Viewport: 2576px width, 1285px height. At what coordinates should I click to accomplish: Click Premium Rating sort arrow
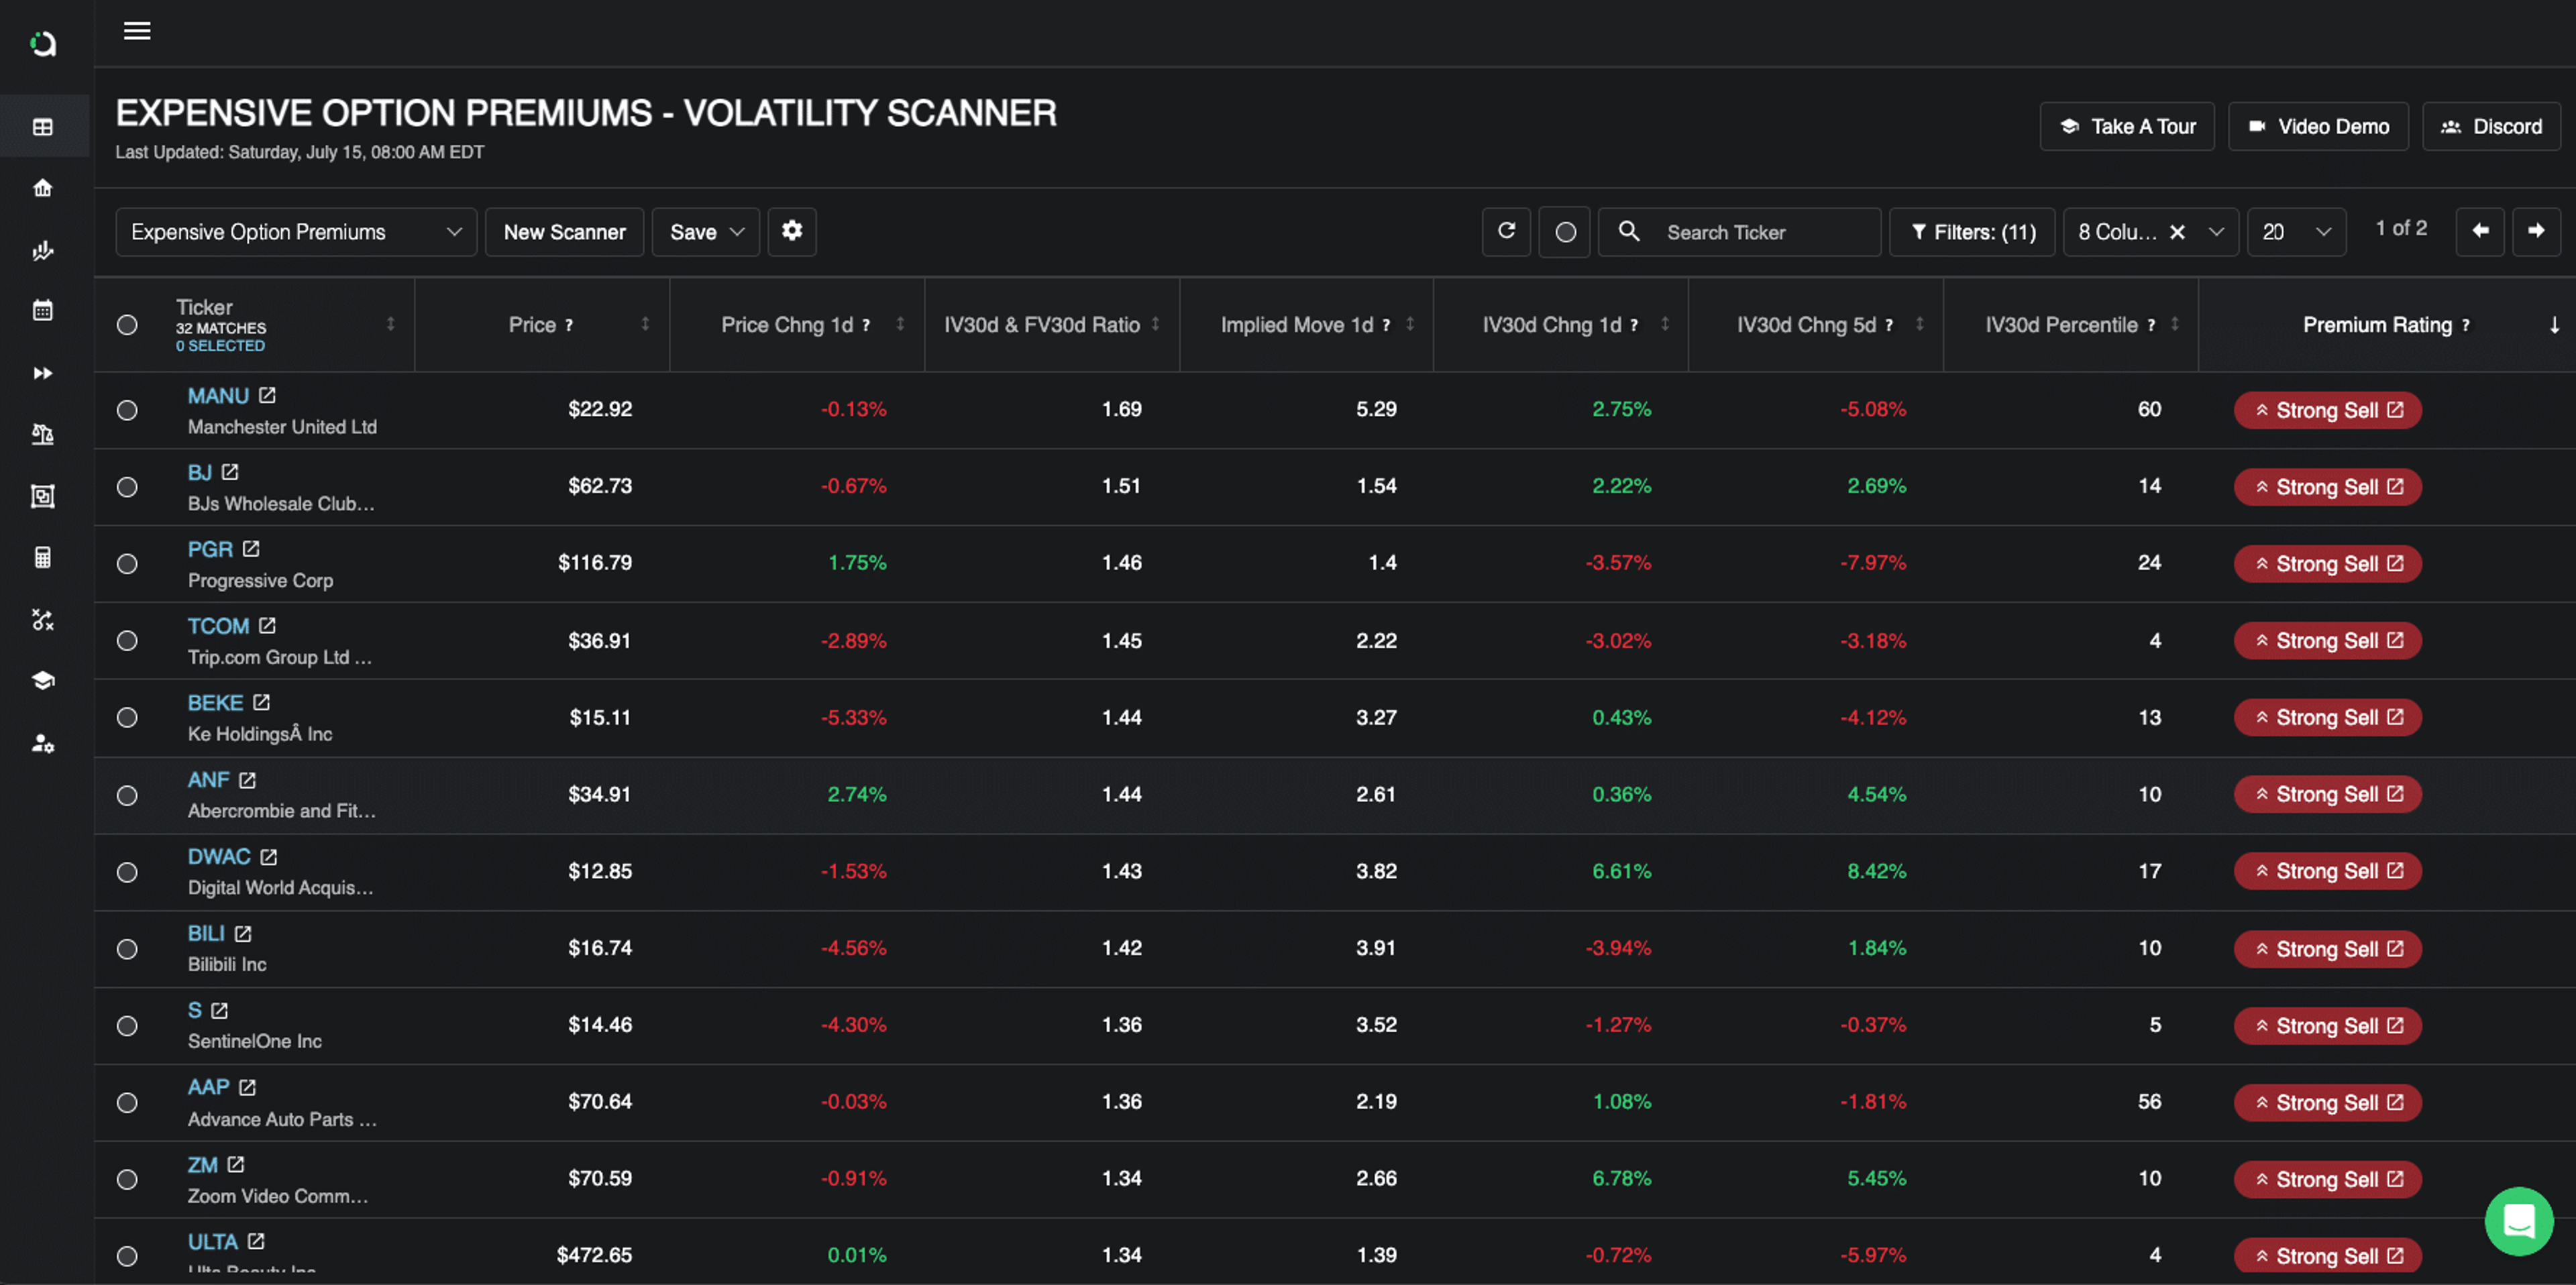pyautogui.click(x=2554, y=325)
